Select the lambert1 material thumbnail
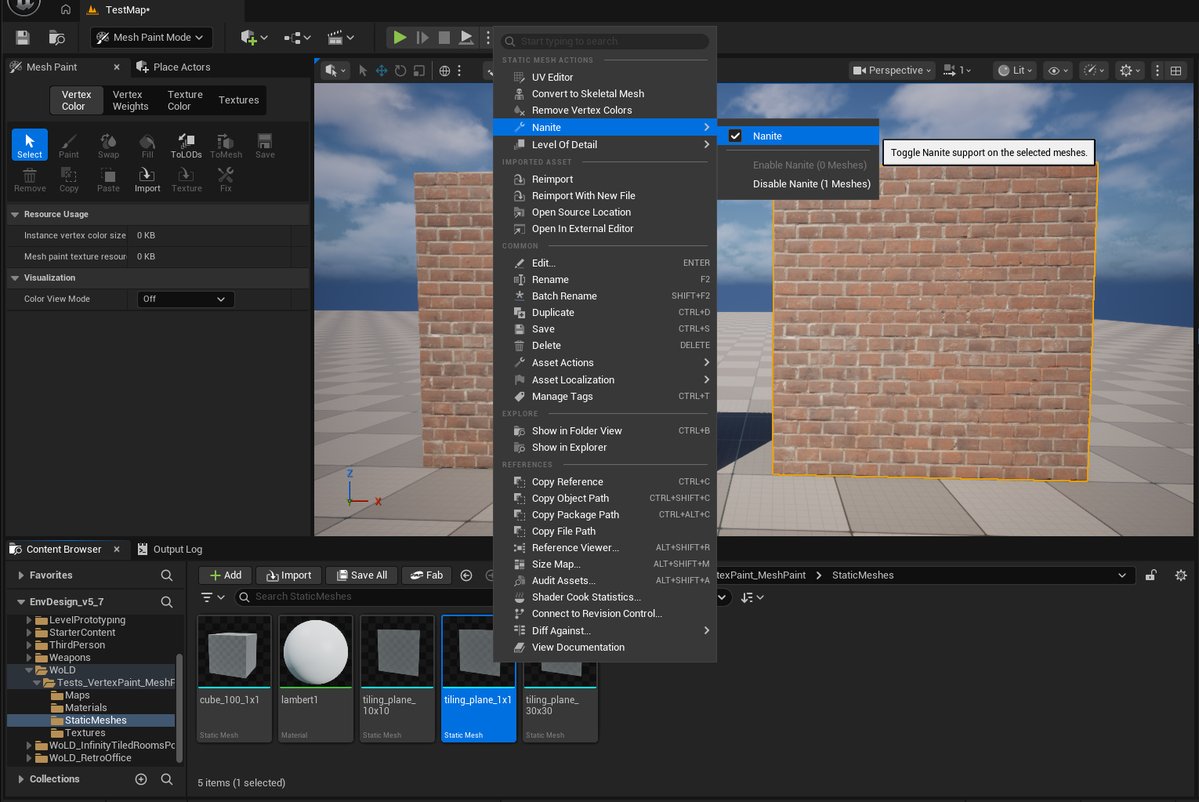Image resolution: width=1199 pixels, height=802 pixels. 315,651
